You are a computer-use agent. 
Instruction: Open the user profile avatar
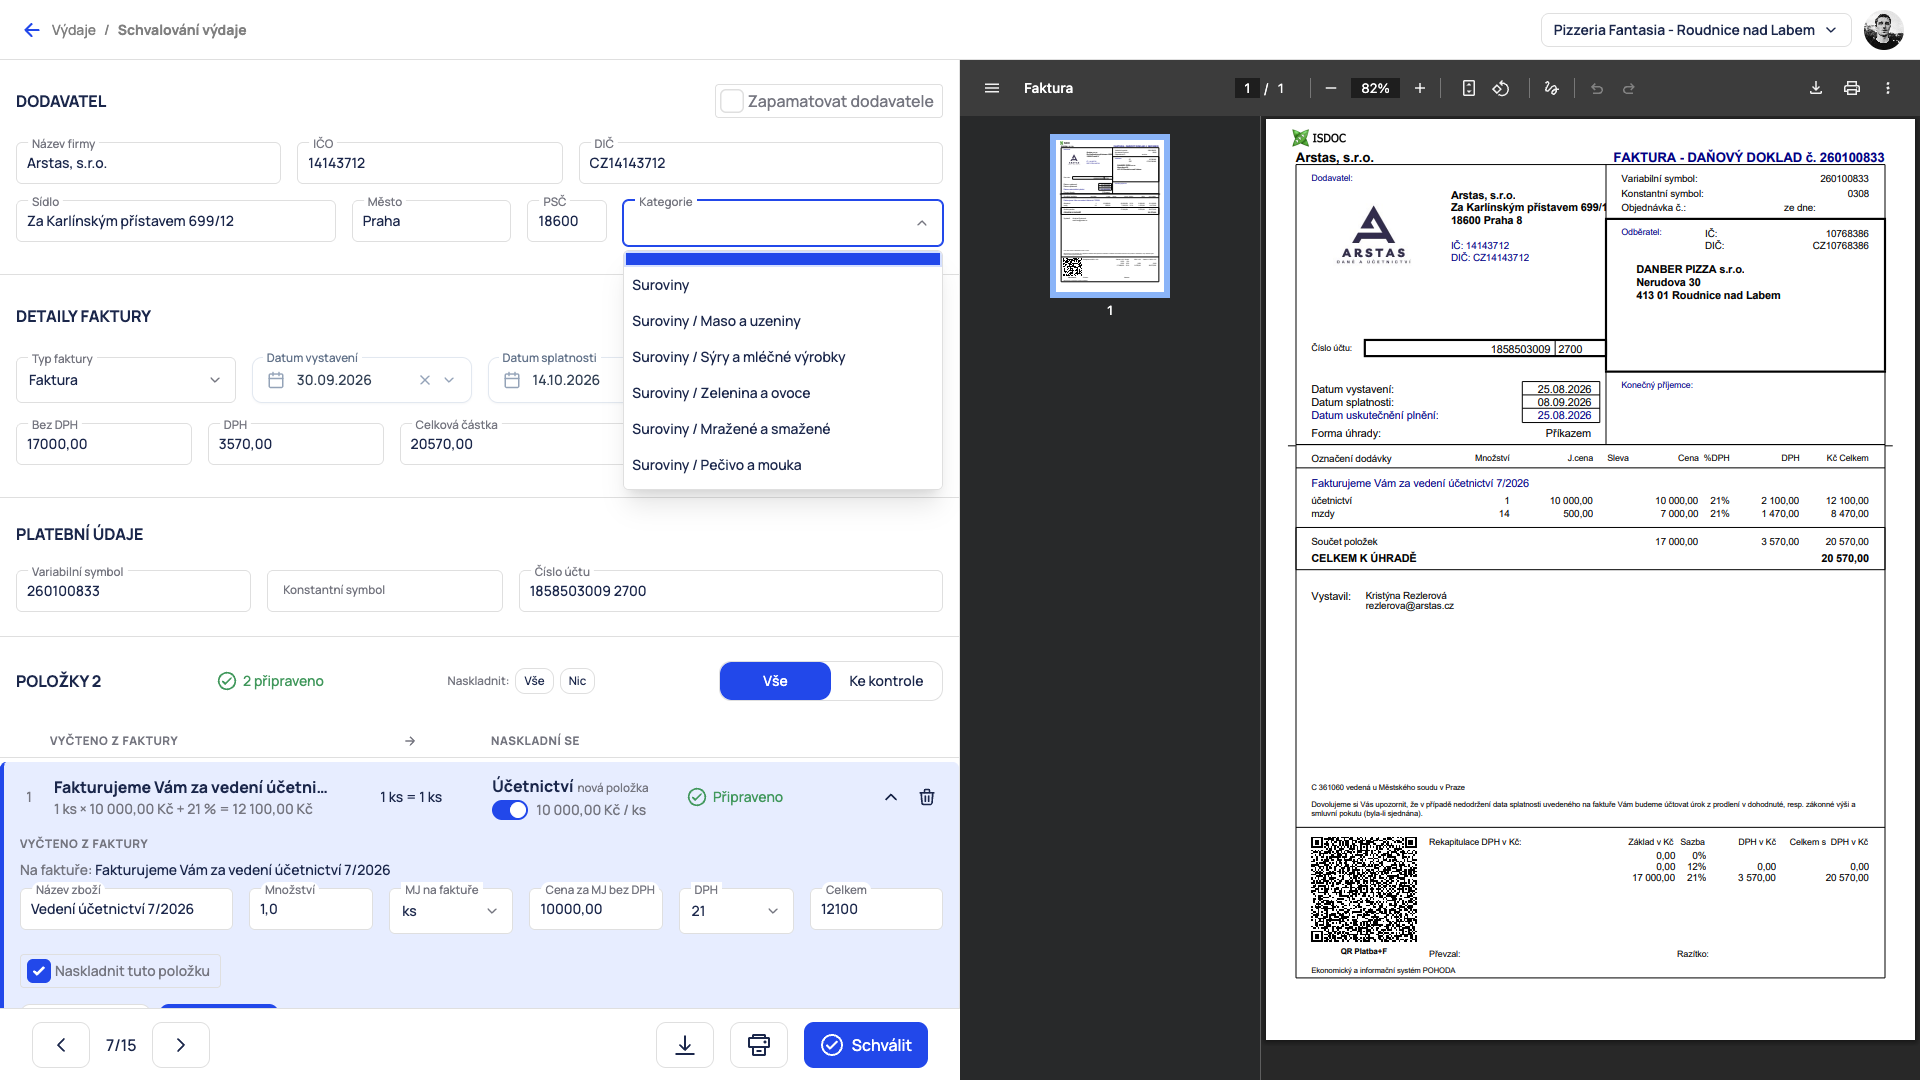pyautogui.click(x=1884, y=30)
